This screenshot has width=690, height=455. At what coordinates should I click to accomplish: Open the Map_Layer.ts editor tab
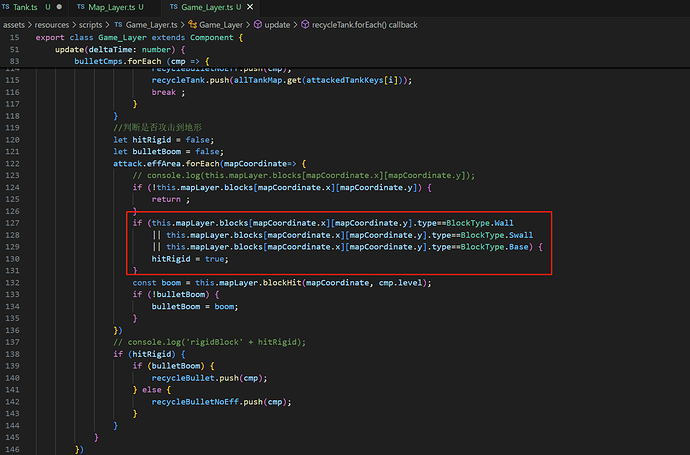click(x=115, y=7)
